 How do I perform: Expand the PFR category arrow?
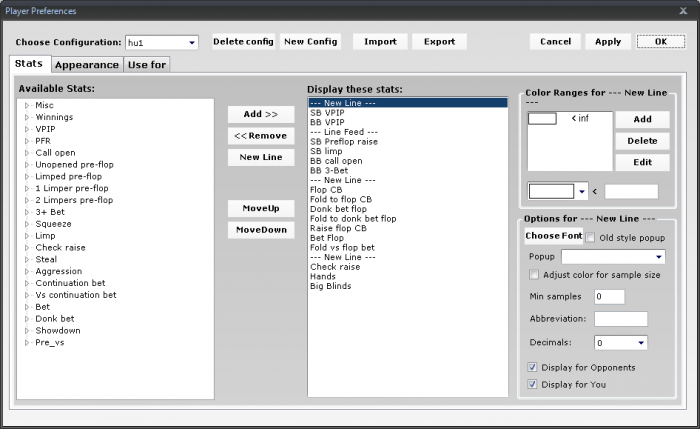[27, 141]
